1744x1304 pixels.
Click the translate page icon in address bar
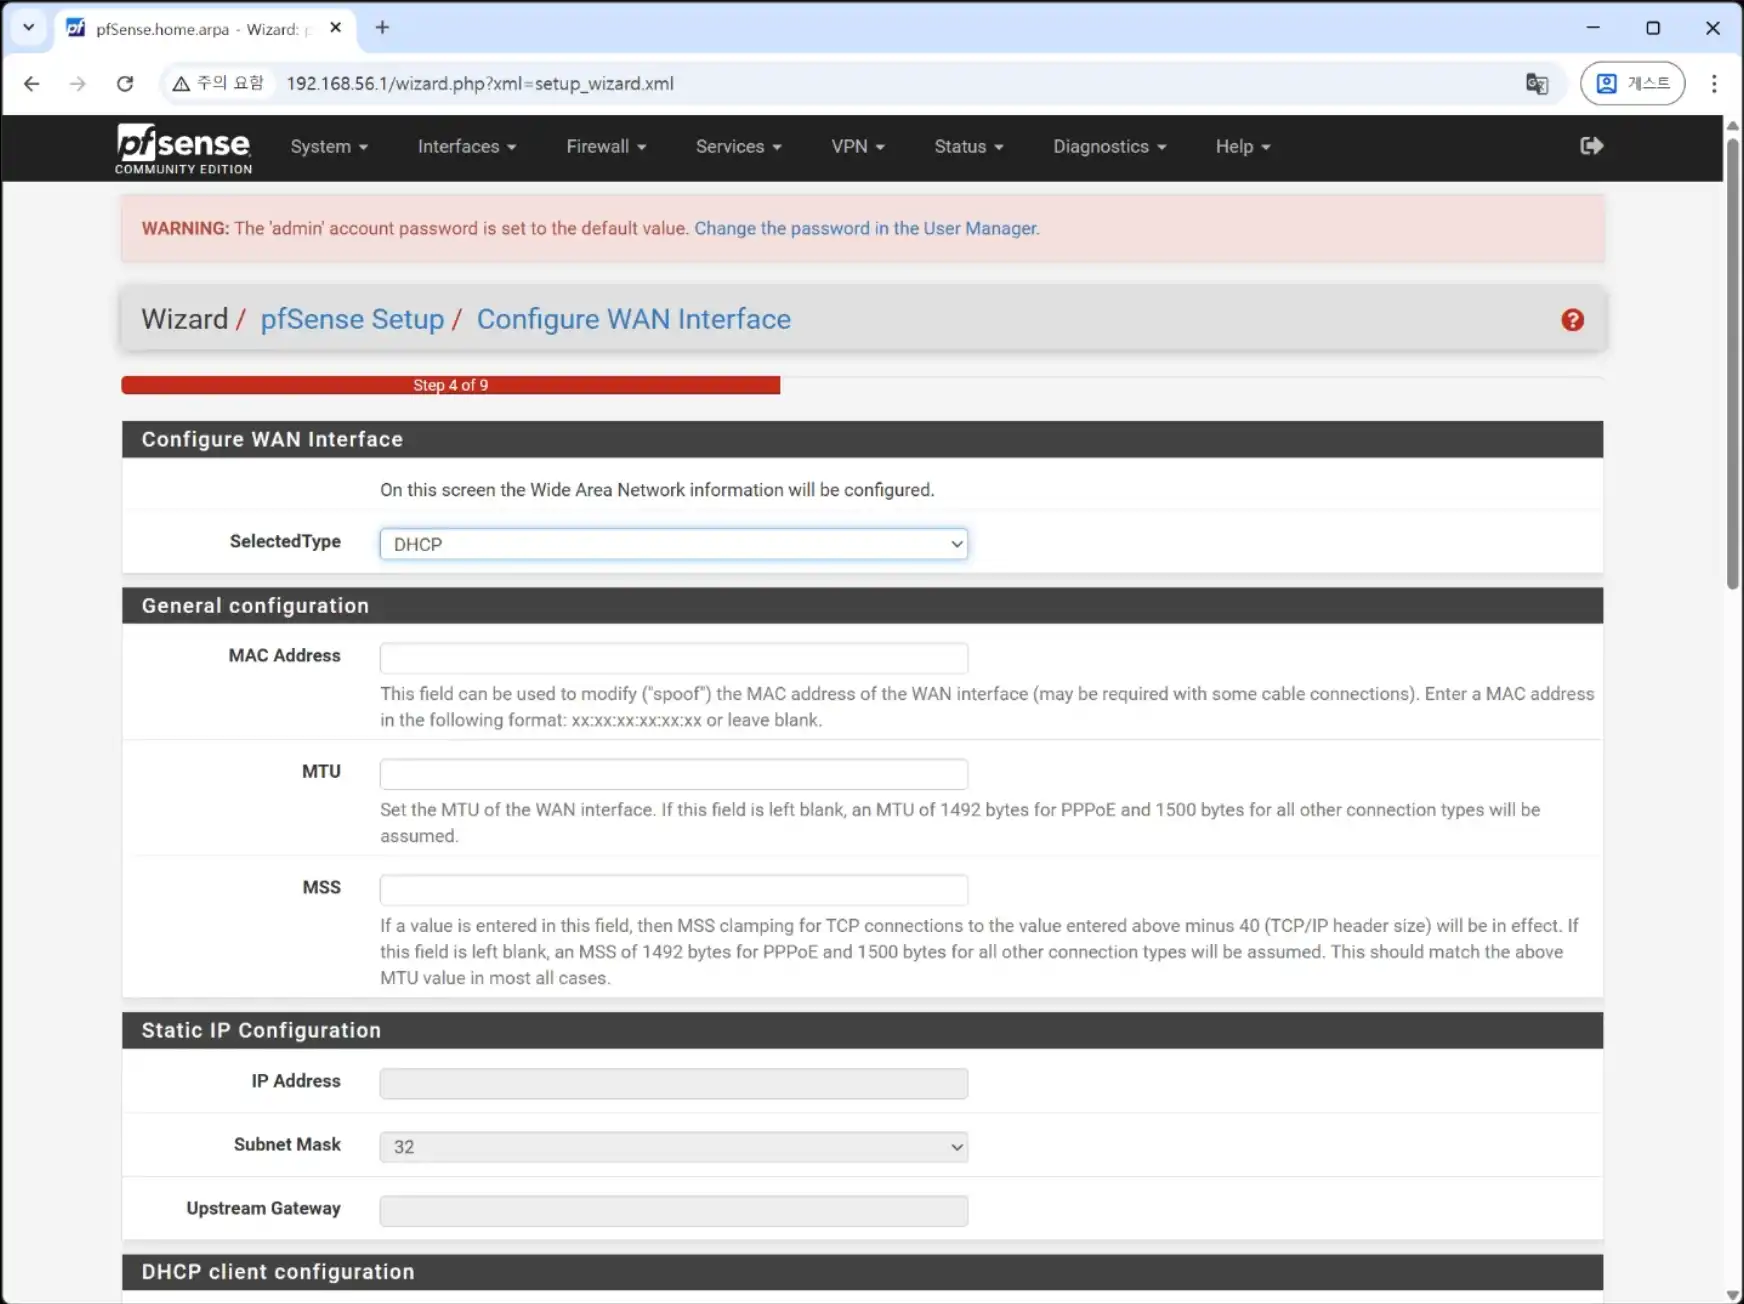(1536, 84)
